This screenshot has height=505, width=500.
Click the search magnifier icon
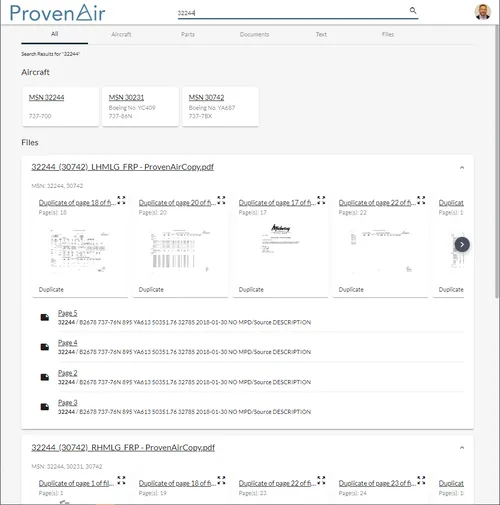[413, 10]
